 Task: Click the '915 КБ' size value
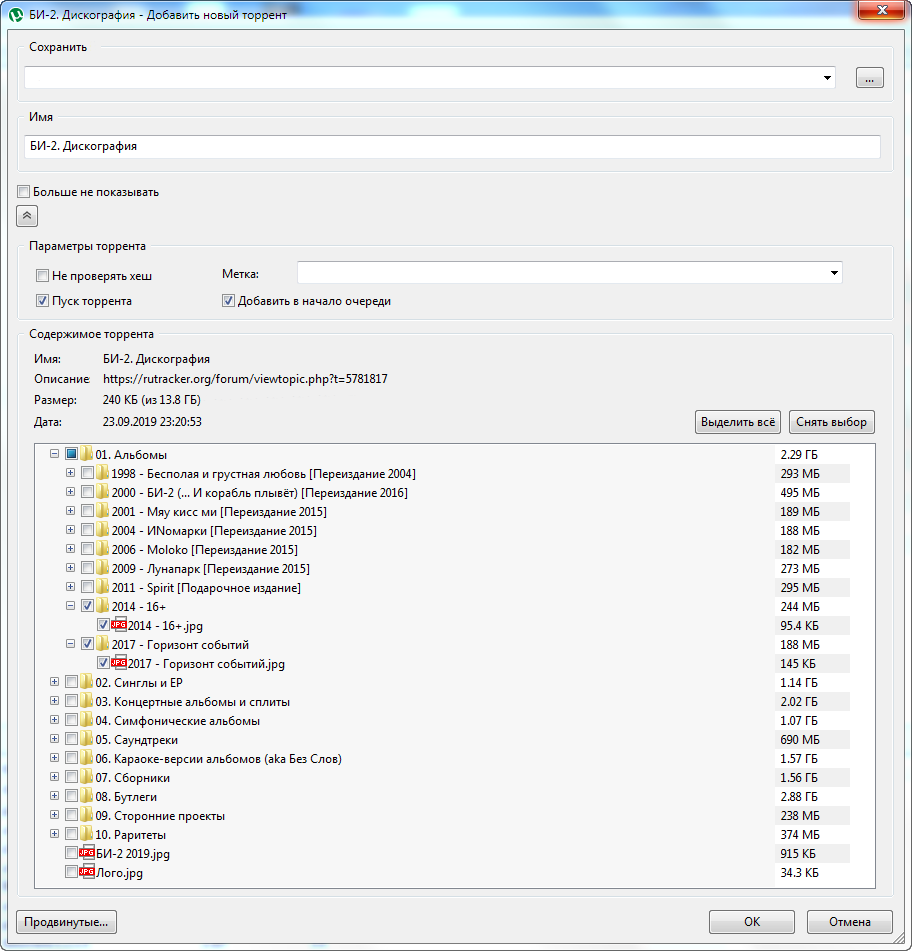798,853
